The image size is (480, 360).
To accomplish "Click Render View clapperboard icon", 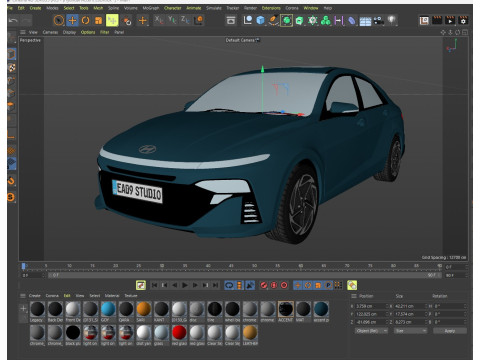I will click(x=437, y=21).
